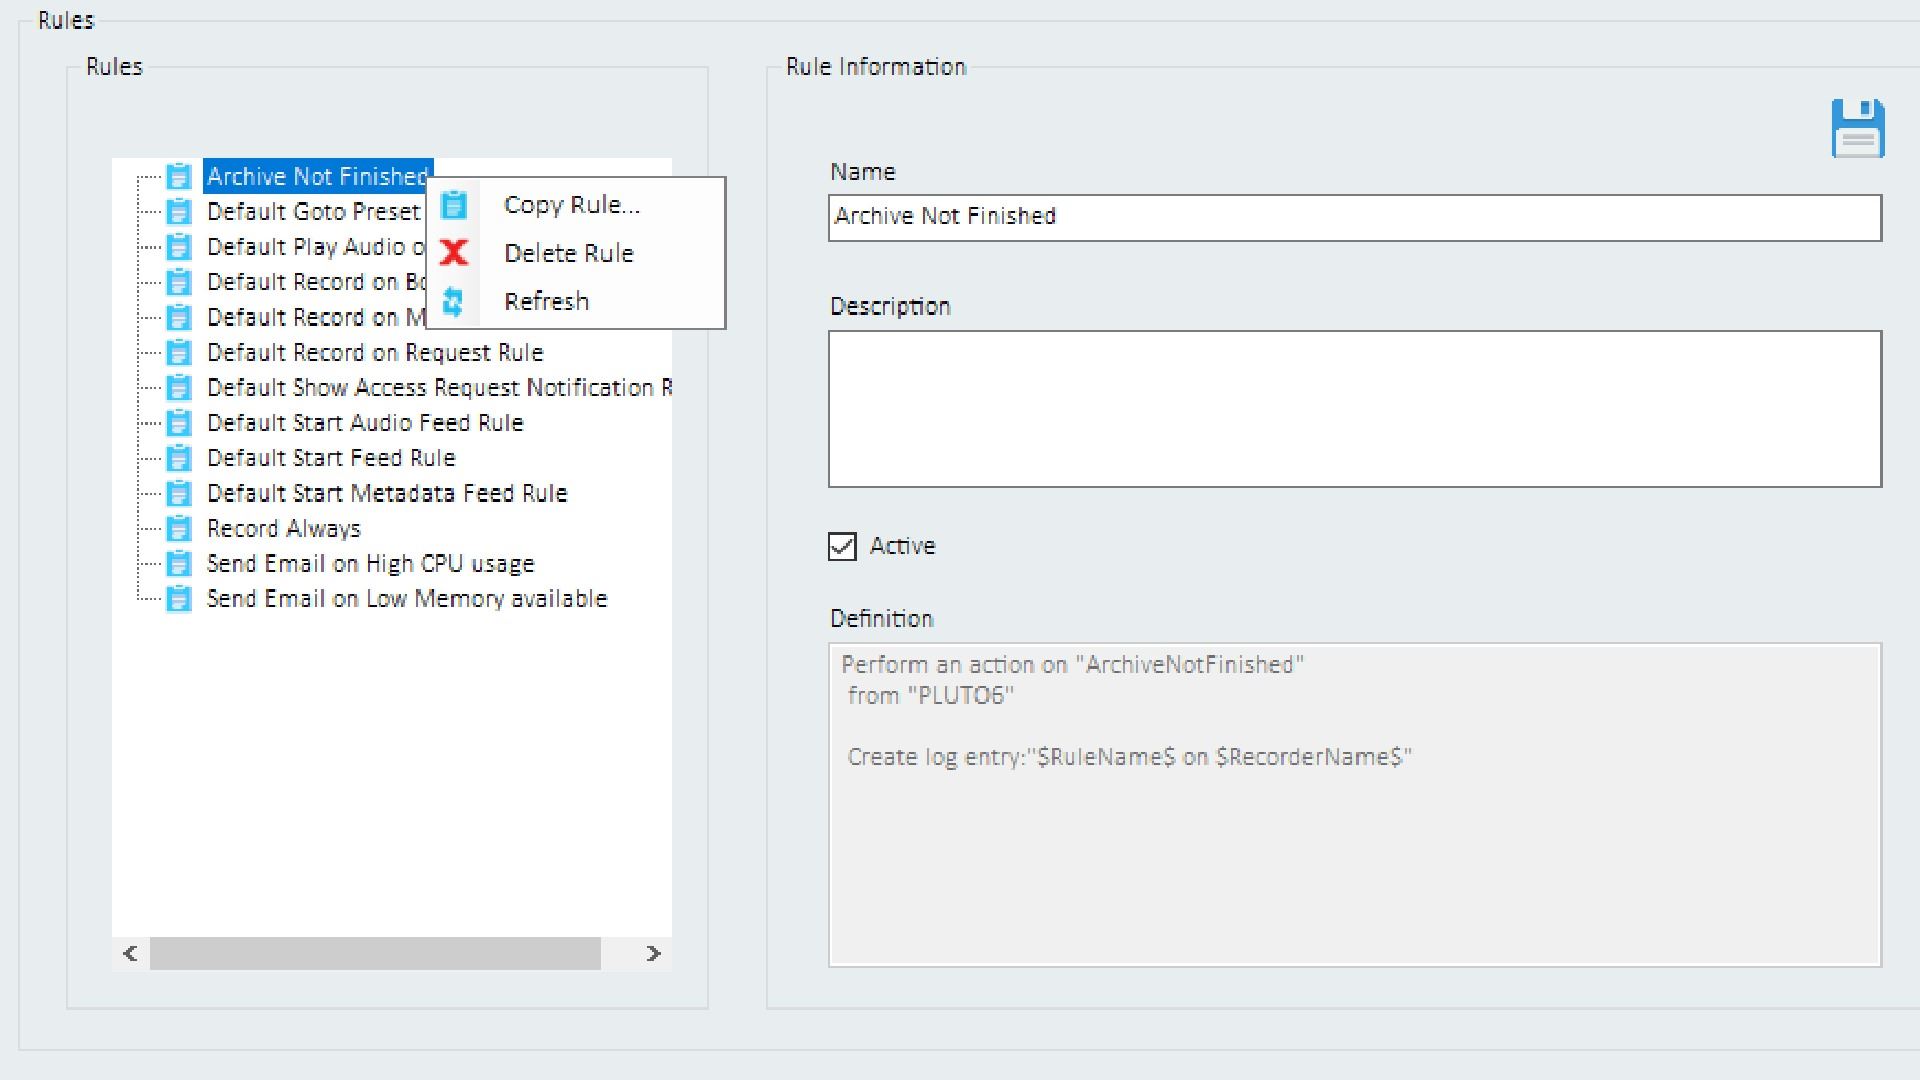Screen dimensions: 1920x1080
Task: Click icon beside Send Email on High CPU usage
Action: tap(179, 564)
